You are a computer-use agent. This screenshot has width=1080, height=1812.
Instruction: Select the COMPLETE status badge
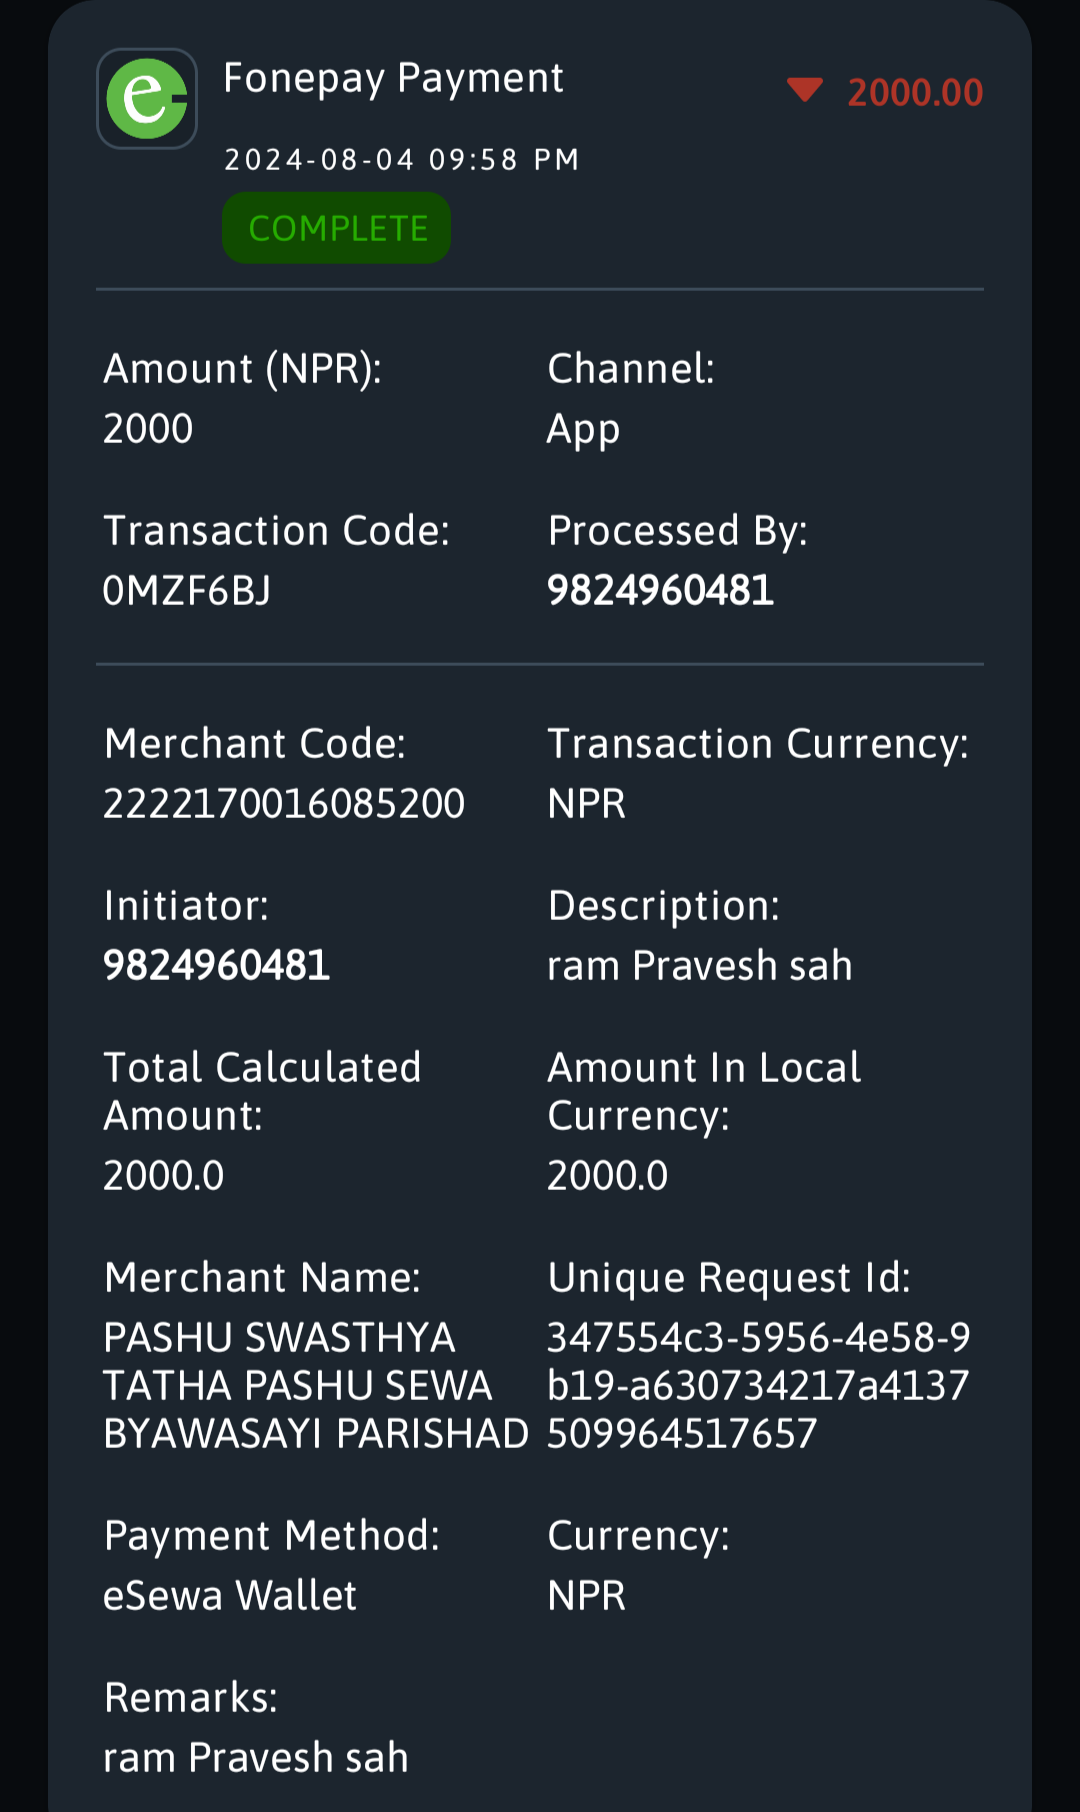coord(337,228)
